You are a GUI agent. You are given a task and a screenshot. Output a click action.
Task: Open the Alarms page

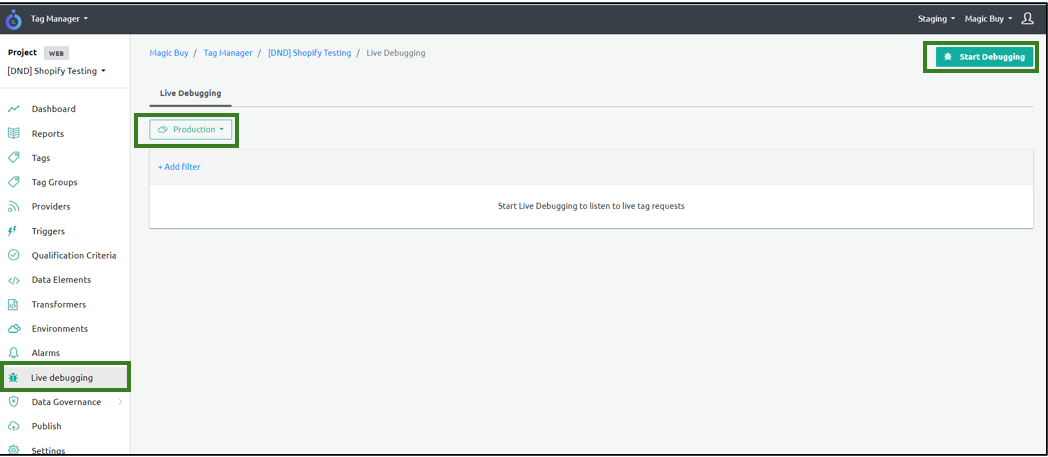[x=45, y=353]
